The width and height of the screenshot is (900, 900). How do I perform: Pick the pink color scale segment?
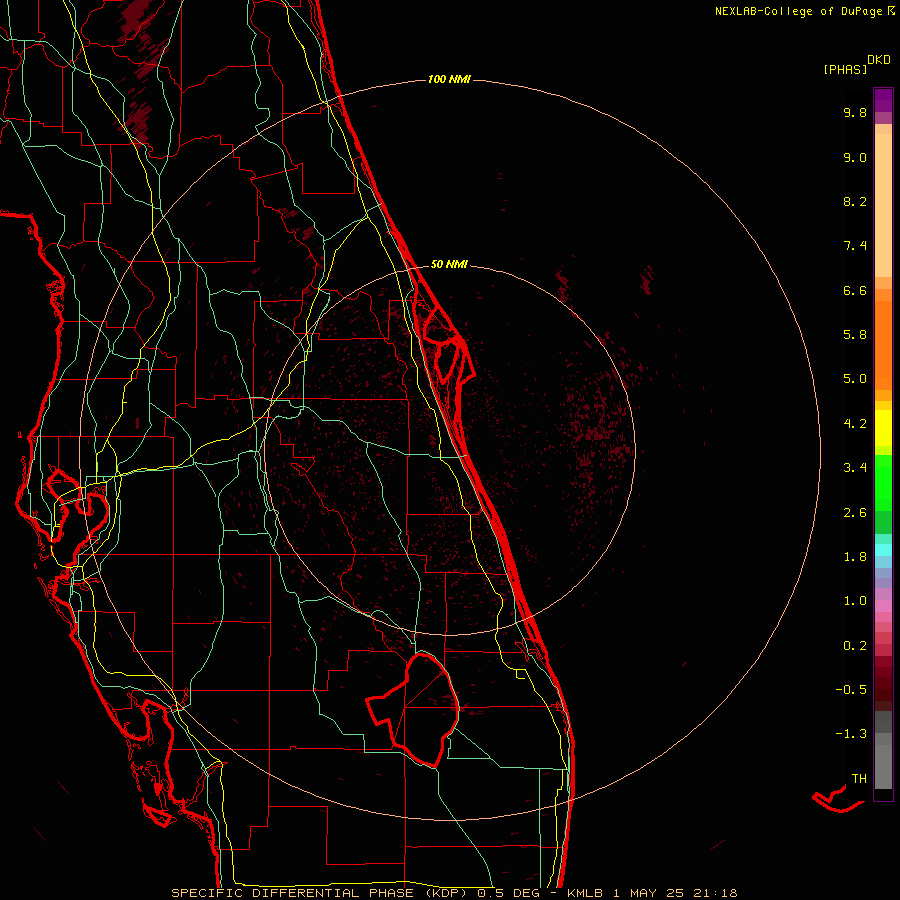tap(883, 606)
